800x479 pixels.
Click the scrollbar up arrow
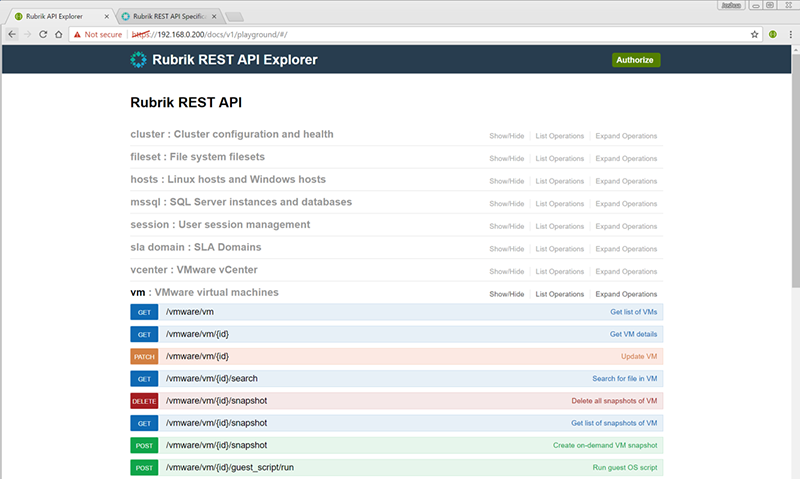(x=795, y=49)
